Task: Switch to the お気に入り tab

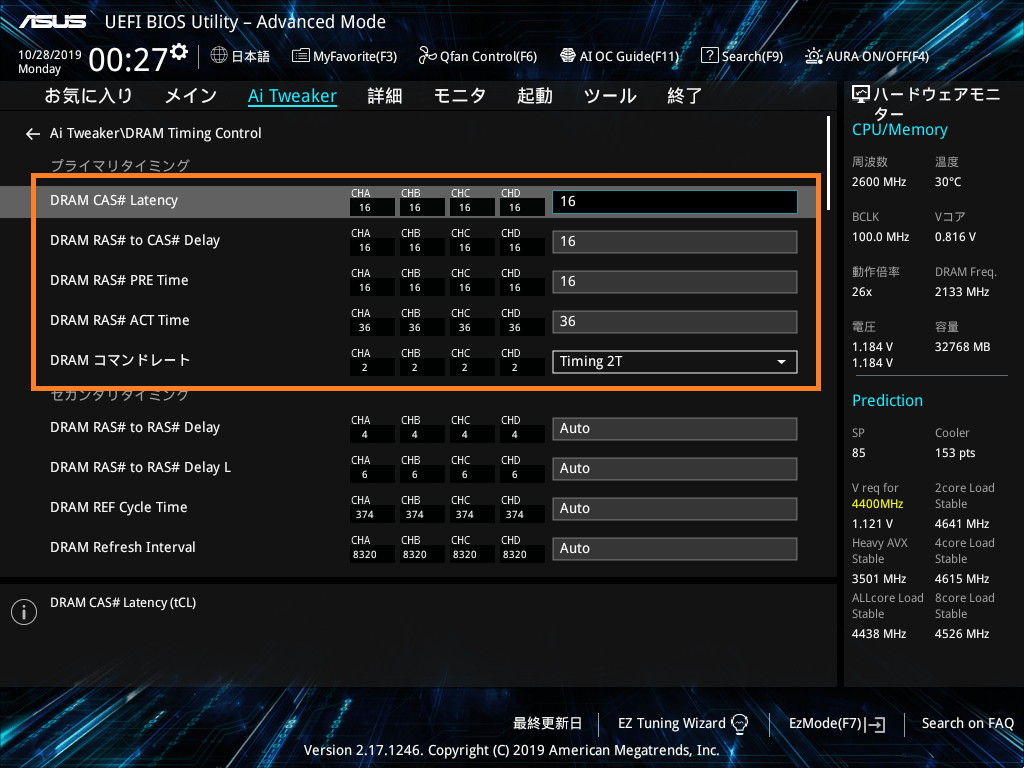Action: click(x=89, y=96)
